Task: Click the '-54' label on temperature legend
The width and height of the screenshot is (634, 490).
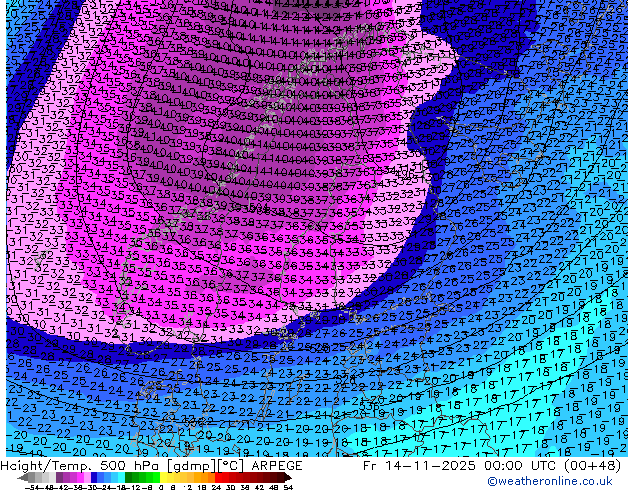Action: tap(32, 488)
